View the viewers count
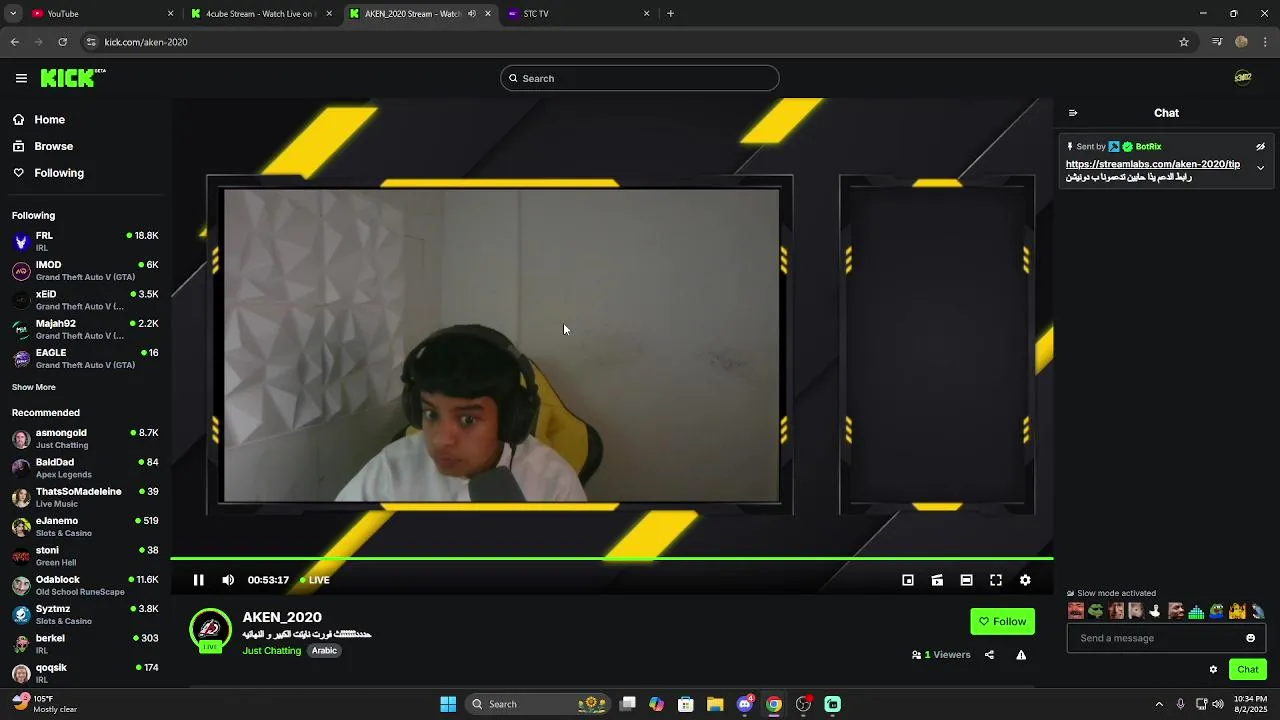 coord(941,655)
